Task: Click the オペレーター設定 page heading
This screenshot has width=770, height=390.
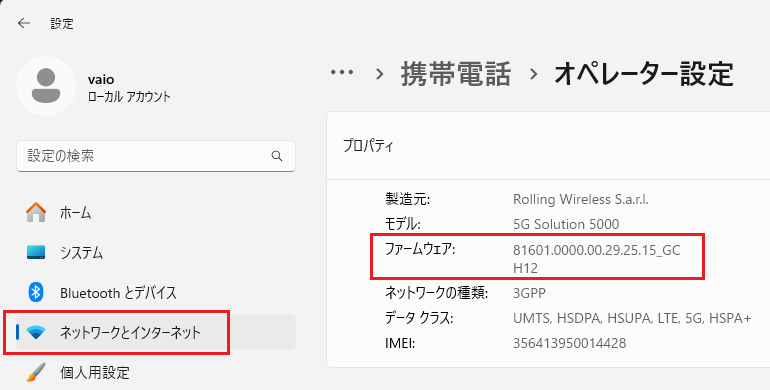Action: point(644,74)
